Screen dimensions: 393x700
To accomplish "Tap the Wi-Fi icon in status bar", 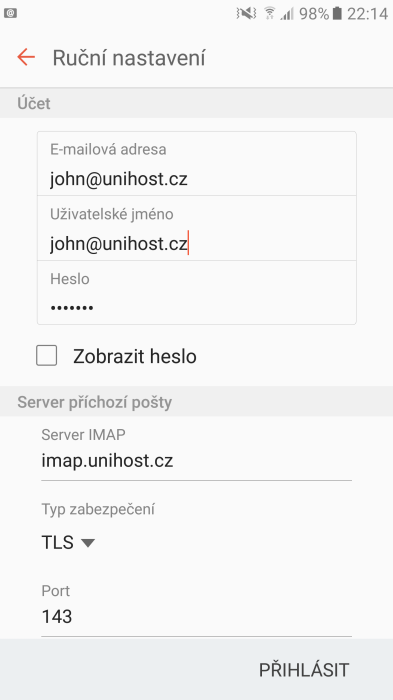I will click(x=270, y=14).
